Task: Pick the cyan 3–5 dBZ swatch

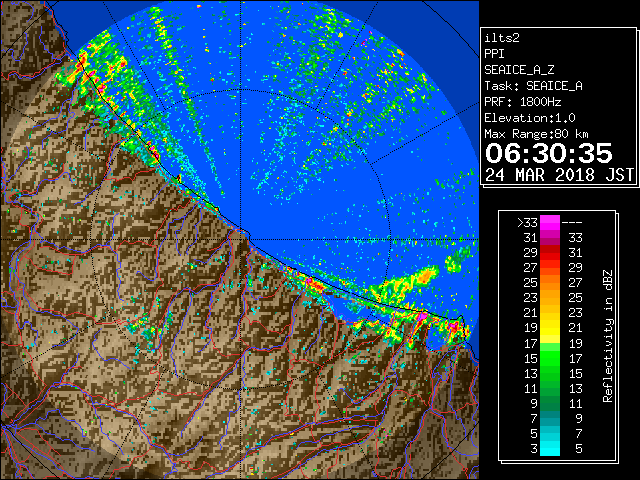Action: tap(550, 448)
